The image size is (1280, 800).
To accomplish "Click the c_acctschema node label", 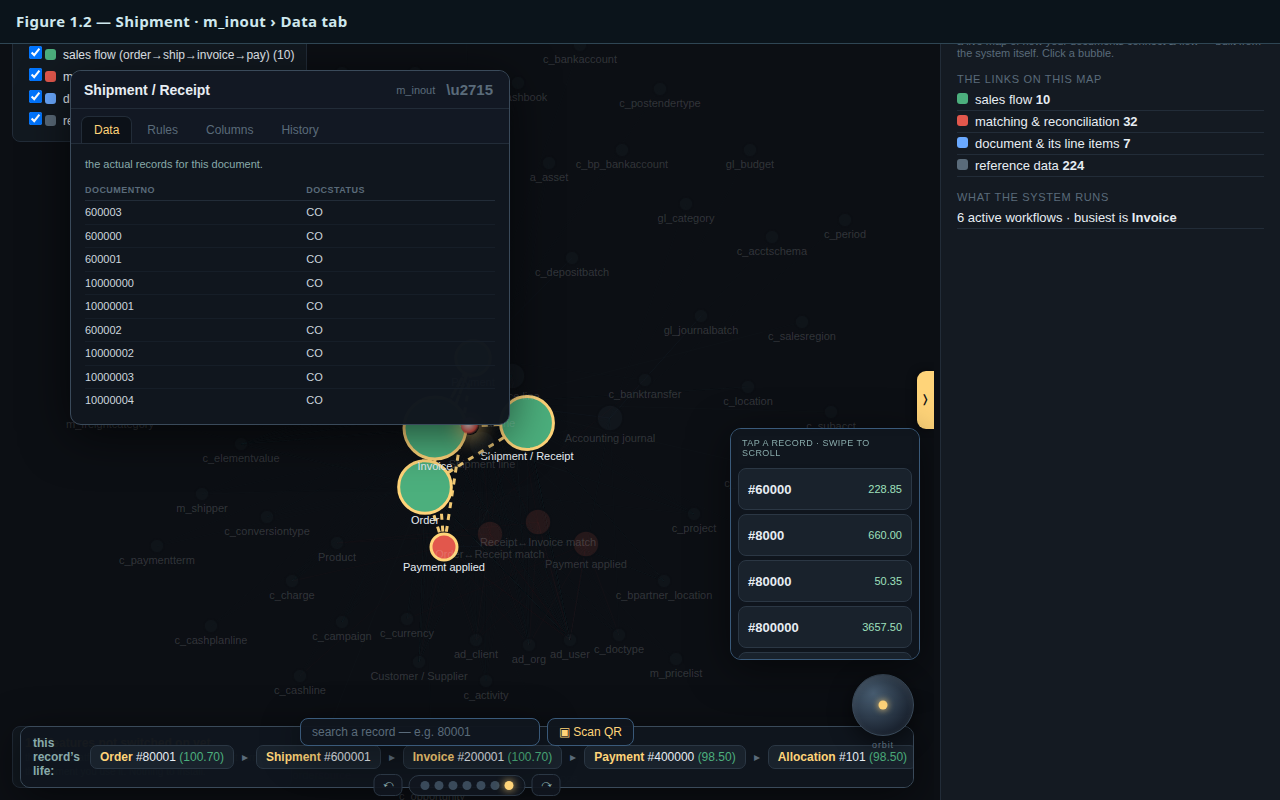I will (772, 251).
